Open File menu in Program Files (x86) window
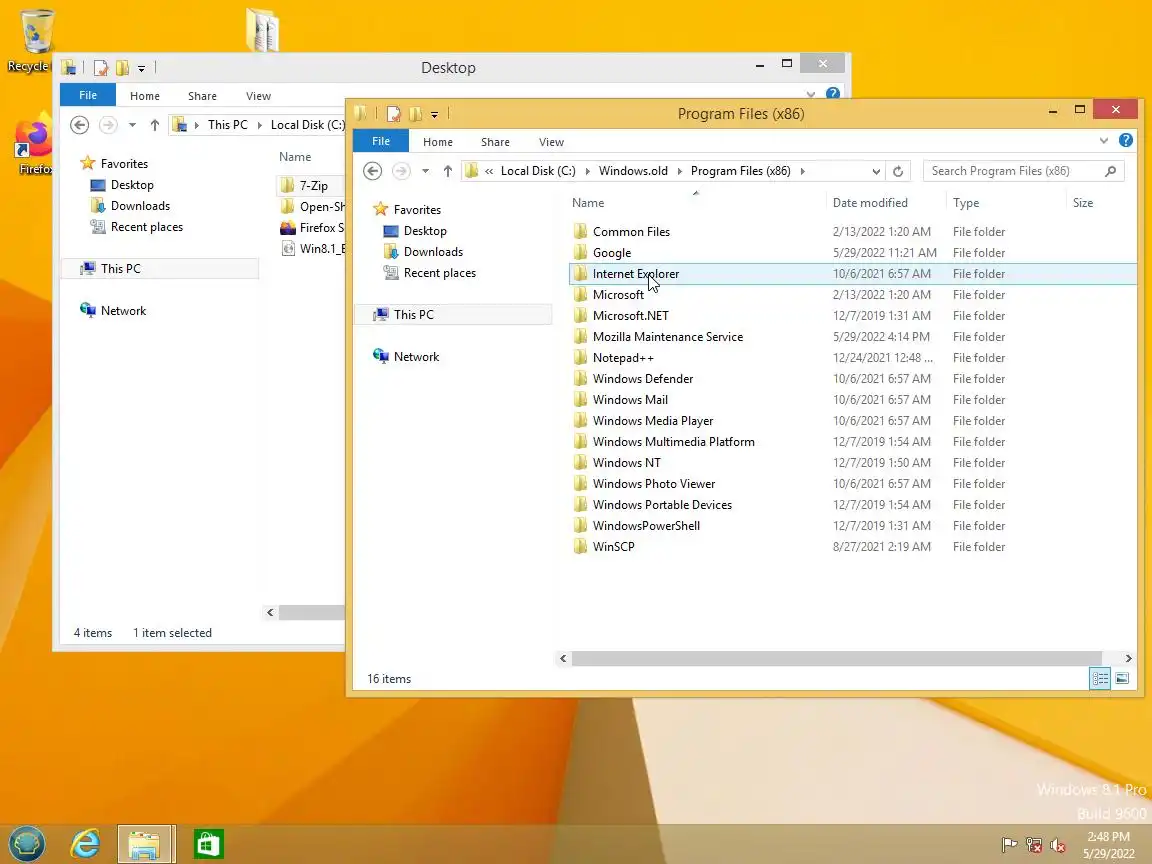Viewport: 1152px width, 864px height. point(381,141)
